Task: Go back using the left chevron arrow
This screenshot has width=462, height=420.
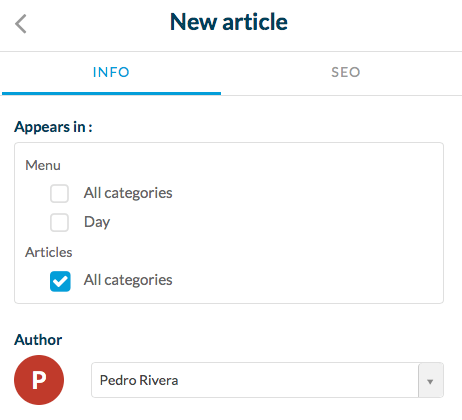Action: pos(21,24)
